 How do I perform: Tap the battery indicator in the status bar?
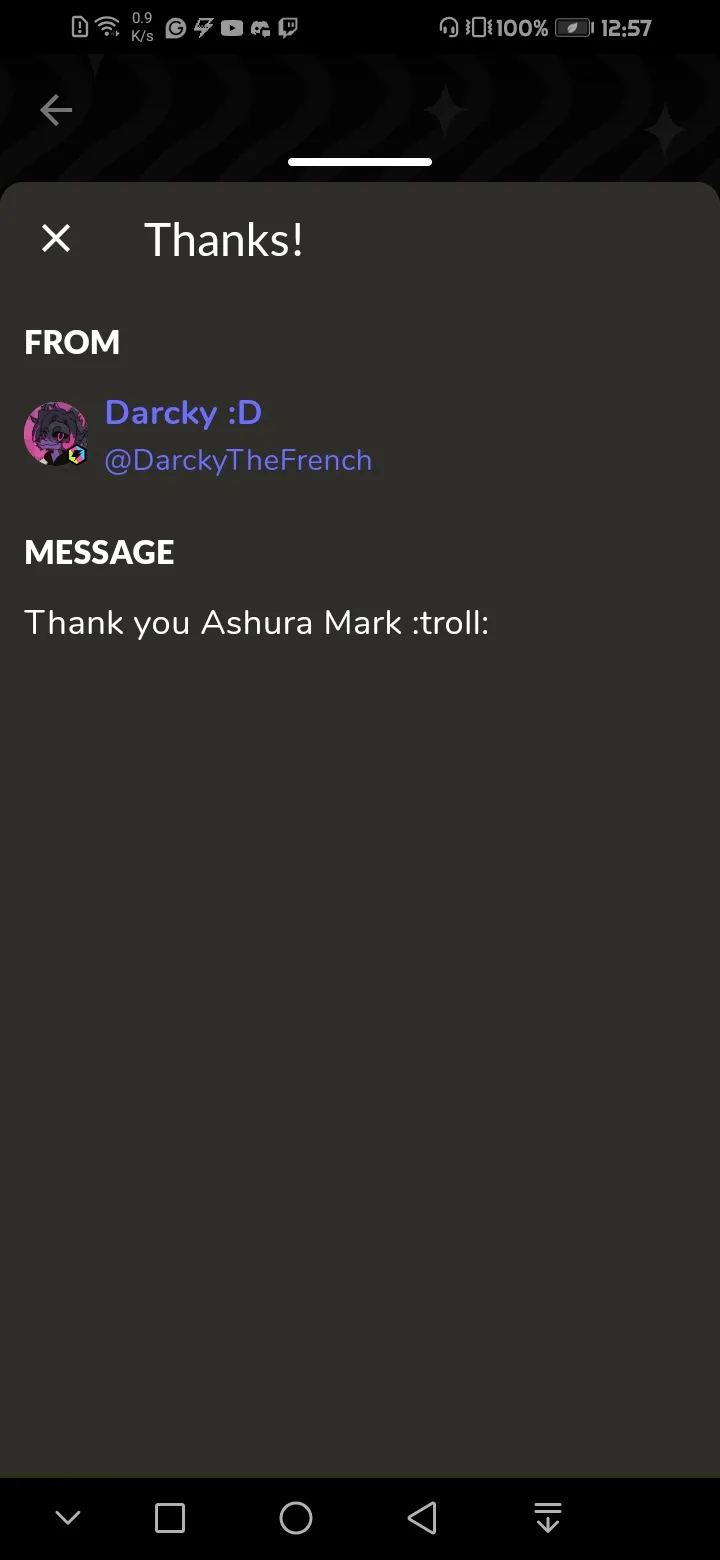point(574,28)
